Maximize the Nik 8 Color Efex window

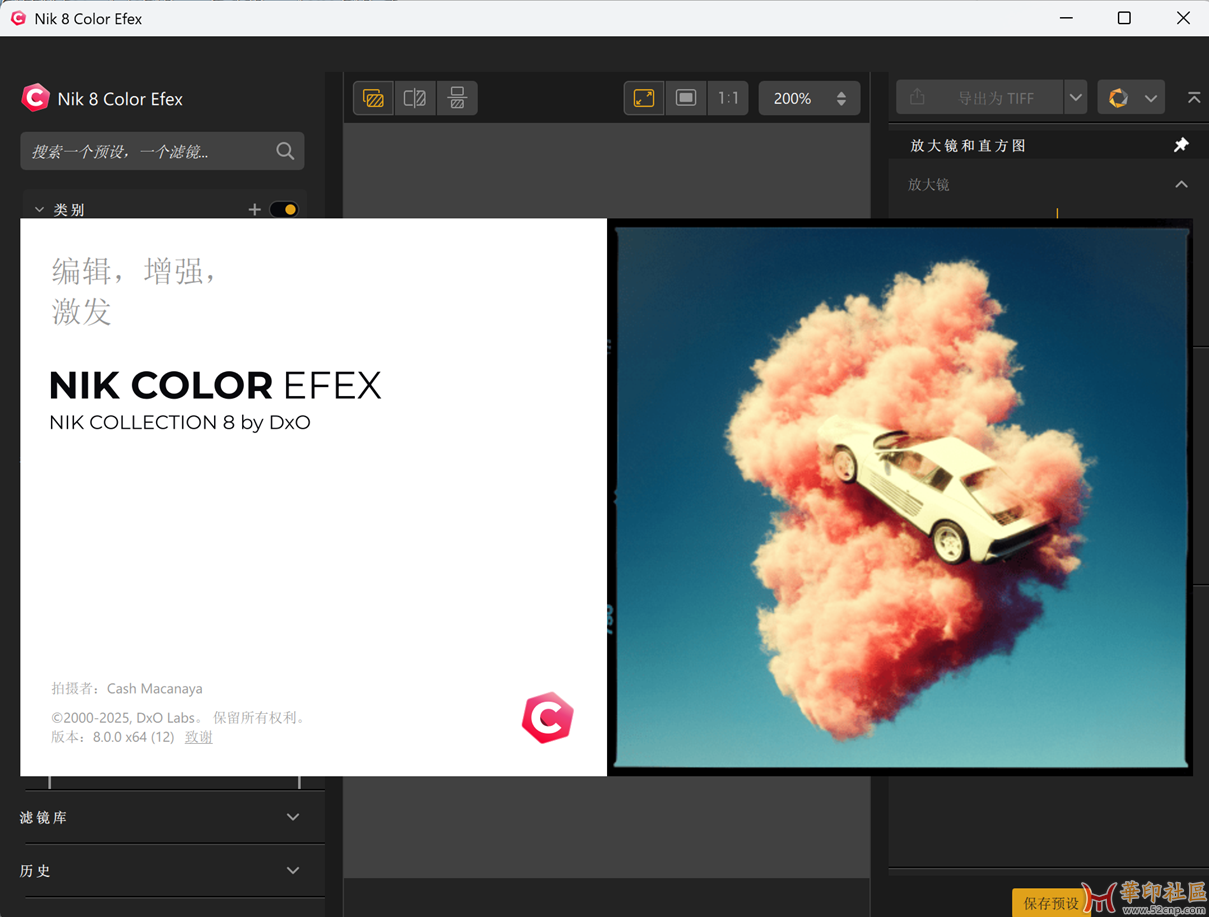[x=1124, y=18]
